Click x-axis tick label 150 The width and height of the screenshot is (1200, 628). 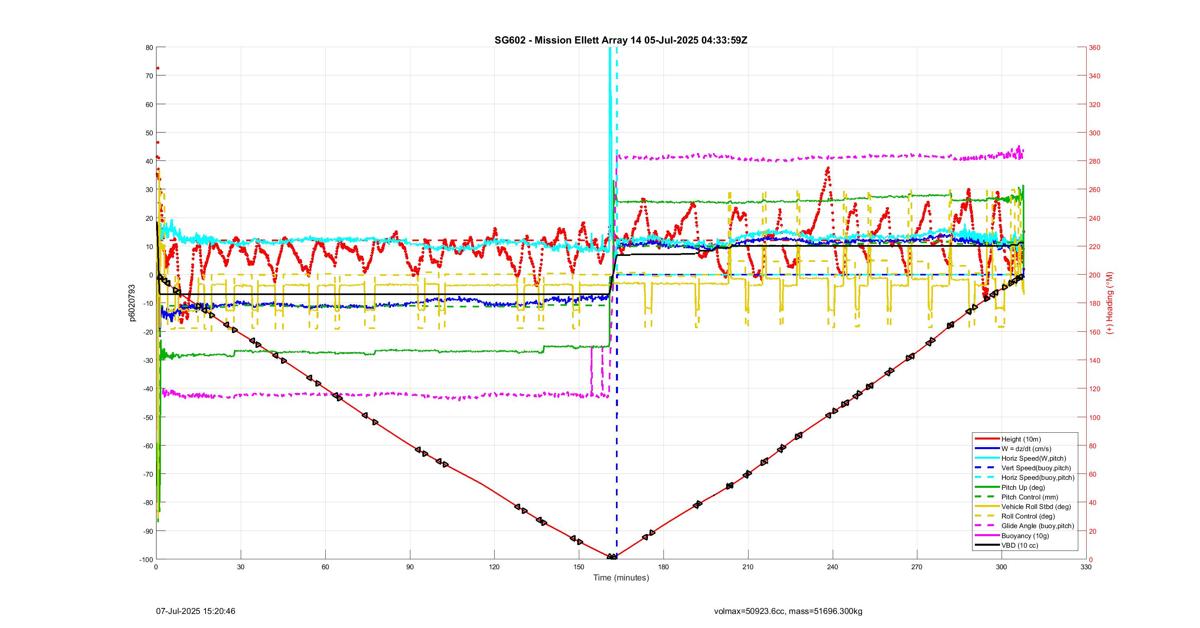tap(579, 567)
